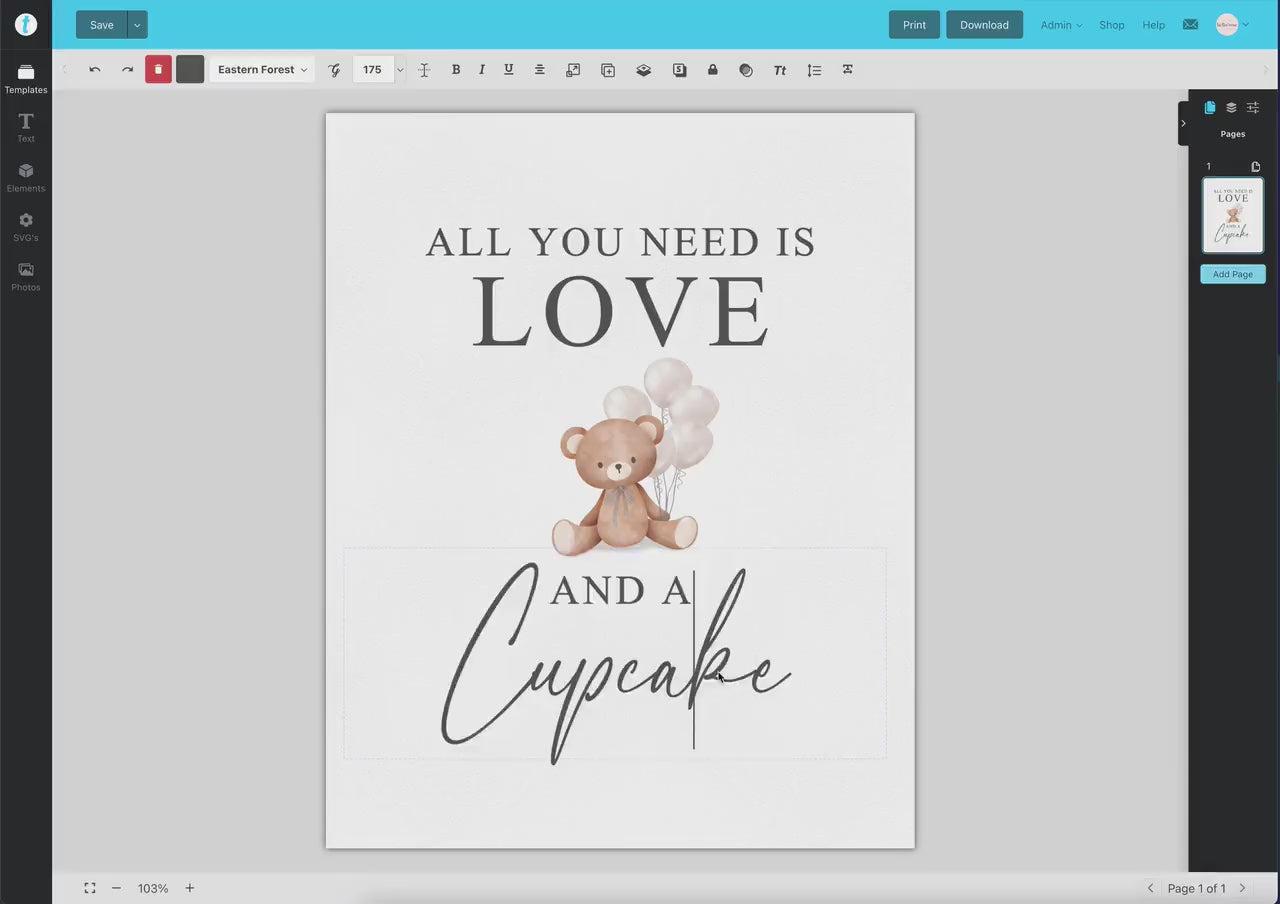Open the Admin menu

[1061, 25]
